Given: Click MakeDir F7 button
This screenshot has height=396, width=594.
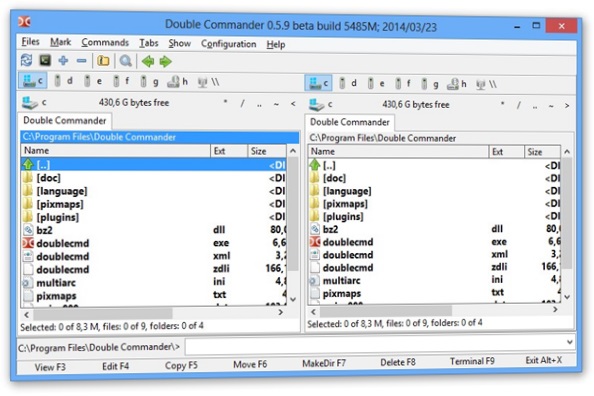Looking at the screenshot, I should [x=324, y=363].
